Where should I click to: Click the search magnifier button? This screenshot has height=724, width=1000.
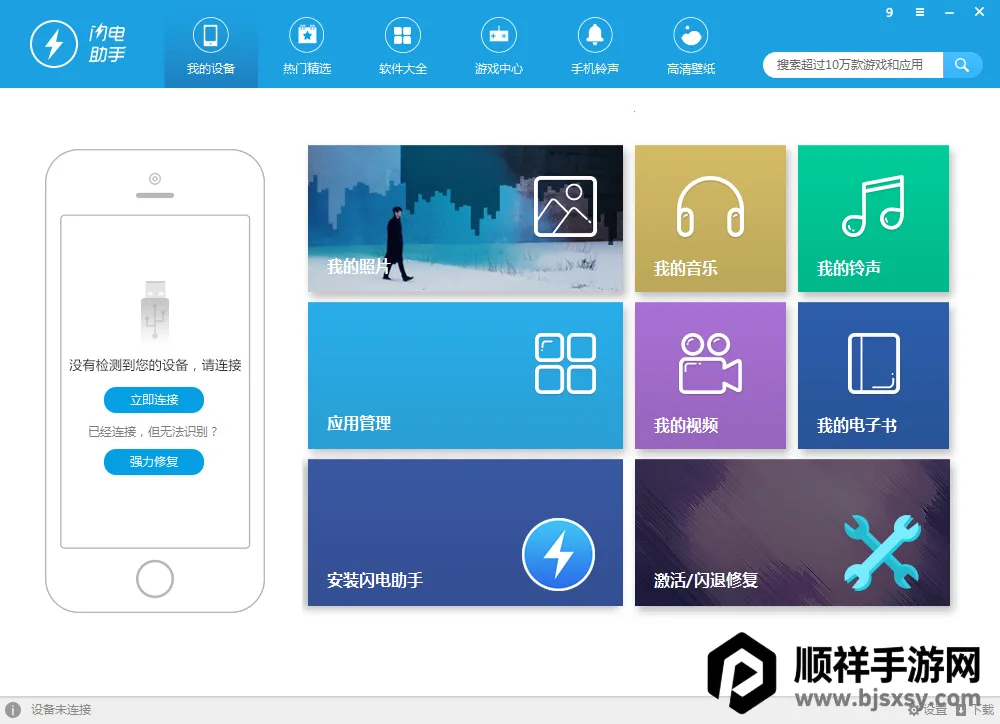click(962, 65)
